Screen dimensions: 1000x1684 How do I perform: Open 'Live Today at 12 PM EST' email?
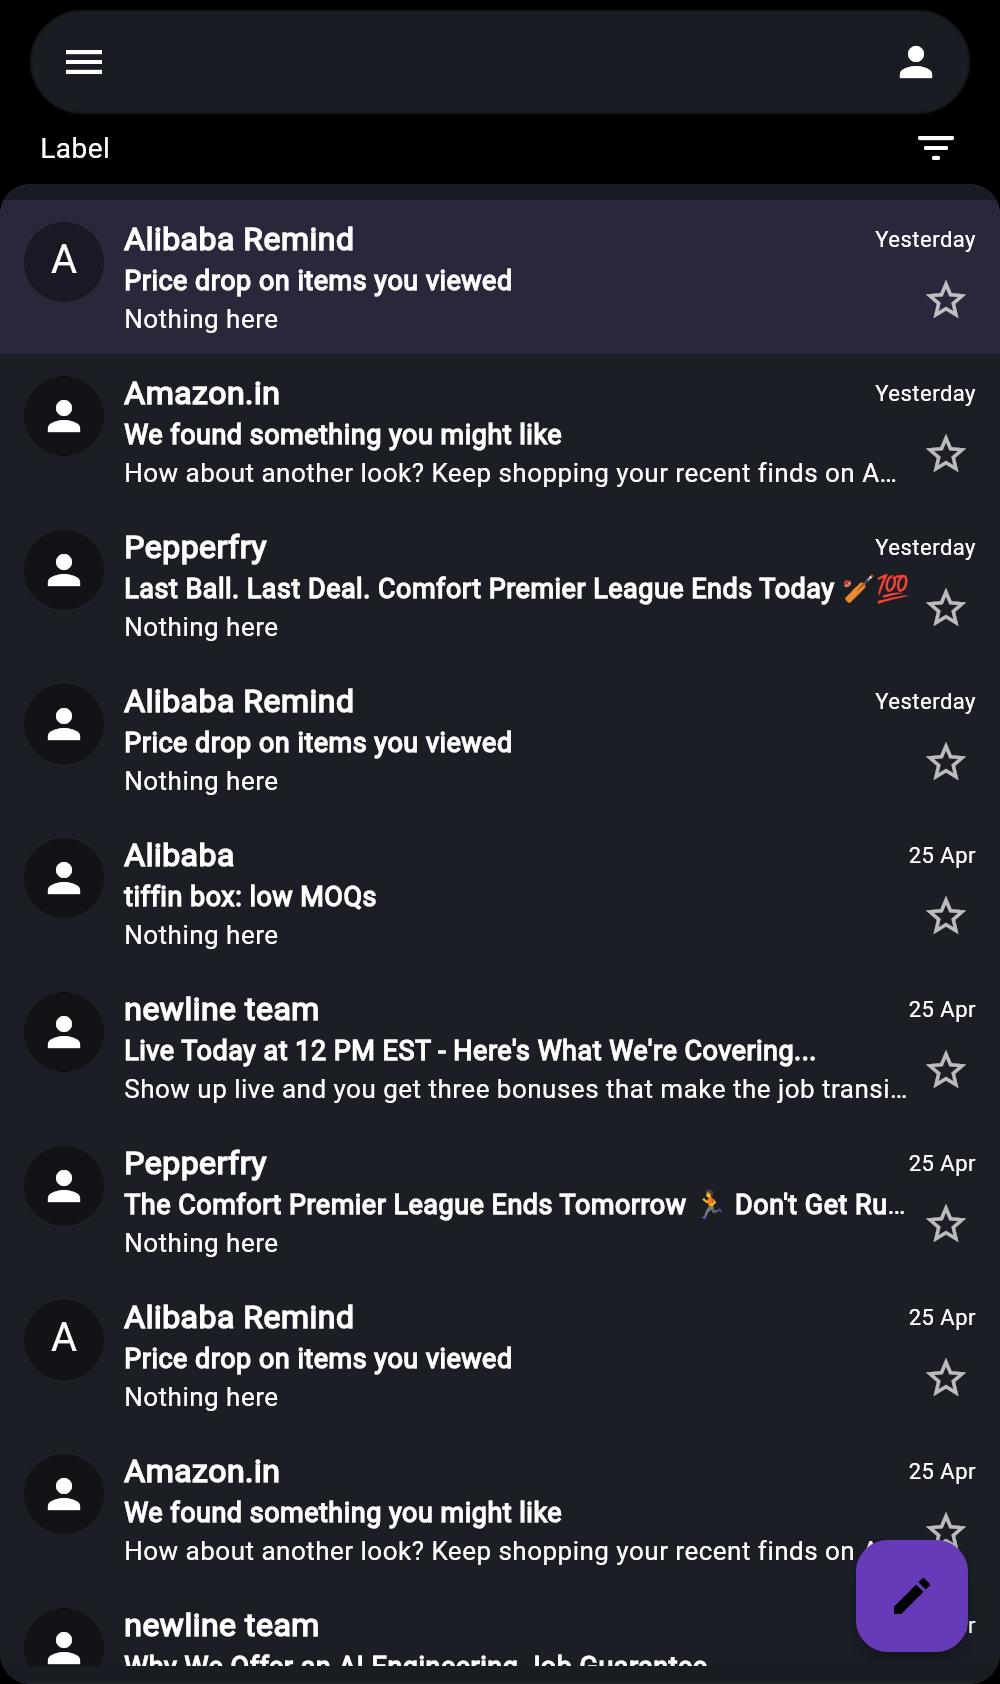pos(470,1050)
